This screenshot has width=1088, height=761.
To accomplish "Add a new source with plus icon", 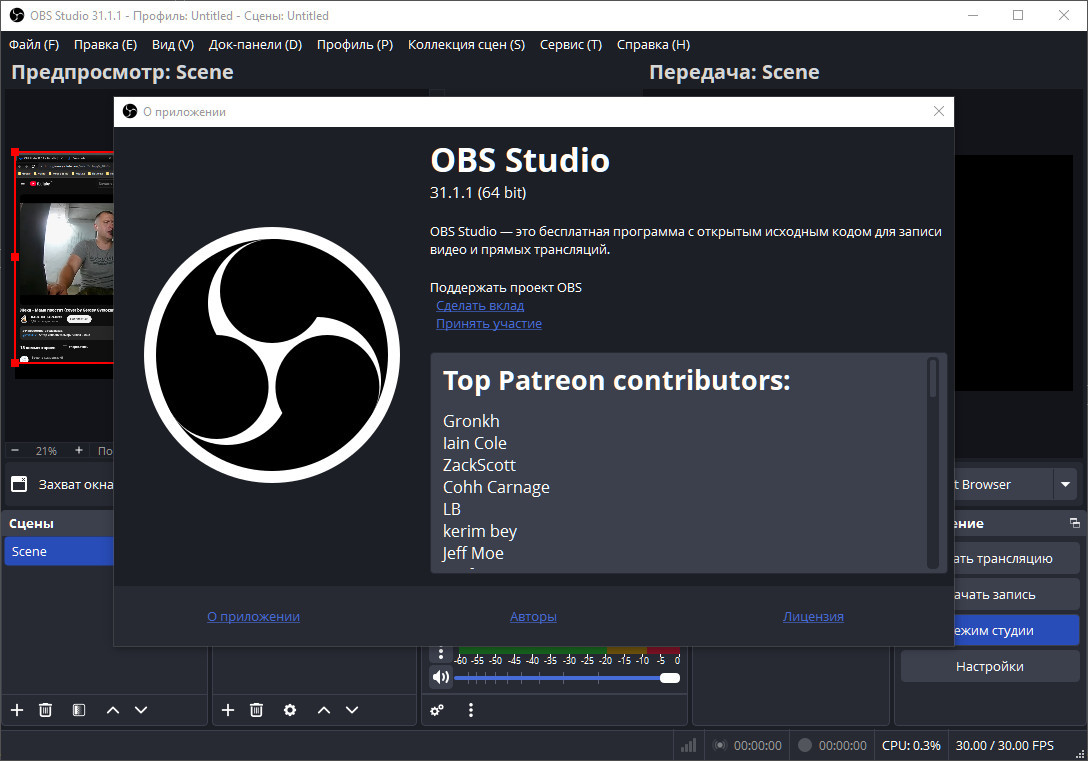I will point(228,710).
